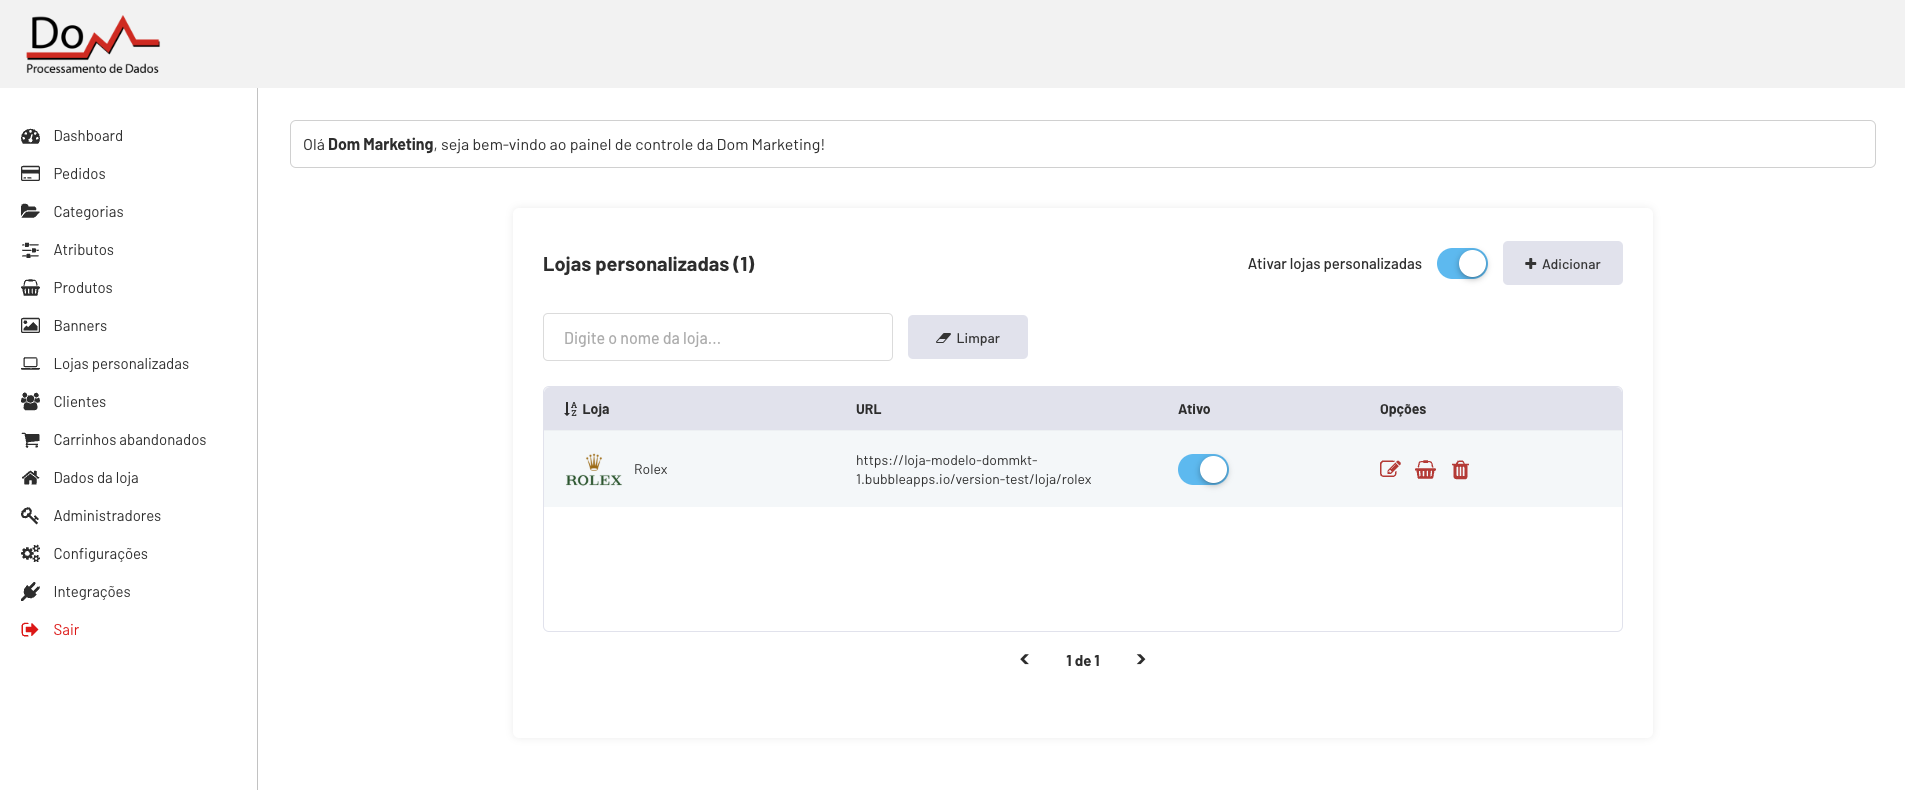Open Produtos in sidebar
The image size is (1905, 790).
(83, 288)
